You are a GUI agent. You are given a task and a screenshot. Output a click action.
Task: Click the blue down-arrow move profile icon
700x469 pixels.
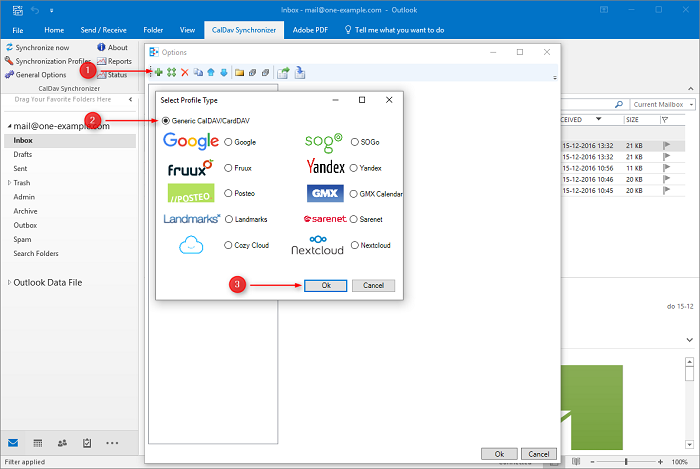[x=223, y=73]
